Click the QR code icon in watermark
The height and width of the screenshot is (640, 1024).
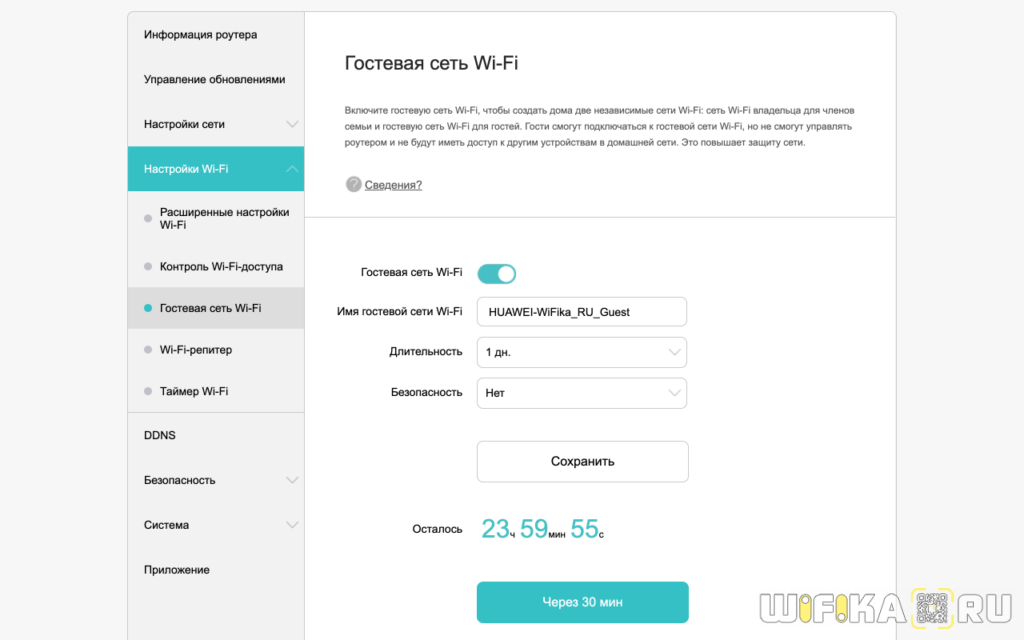930,609
